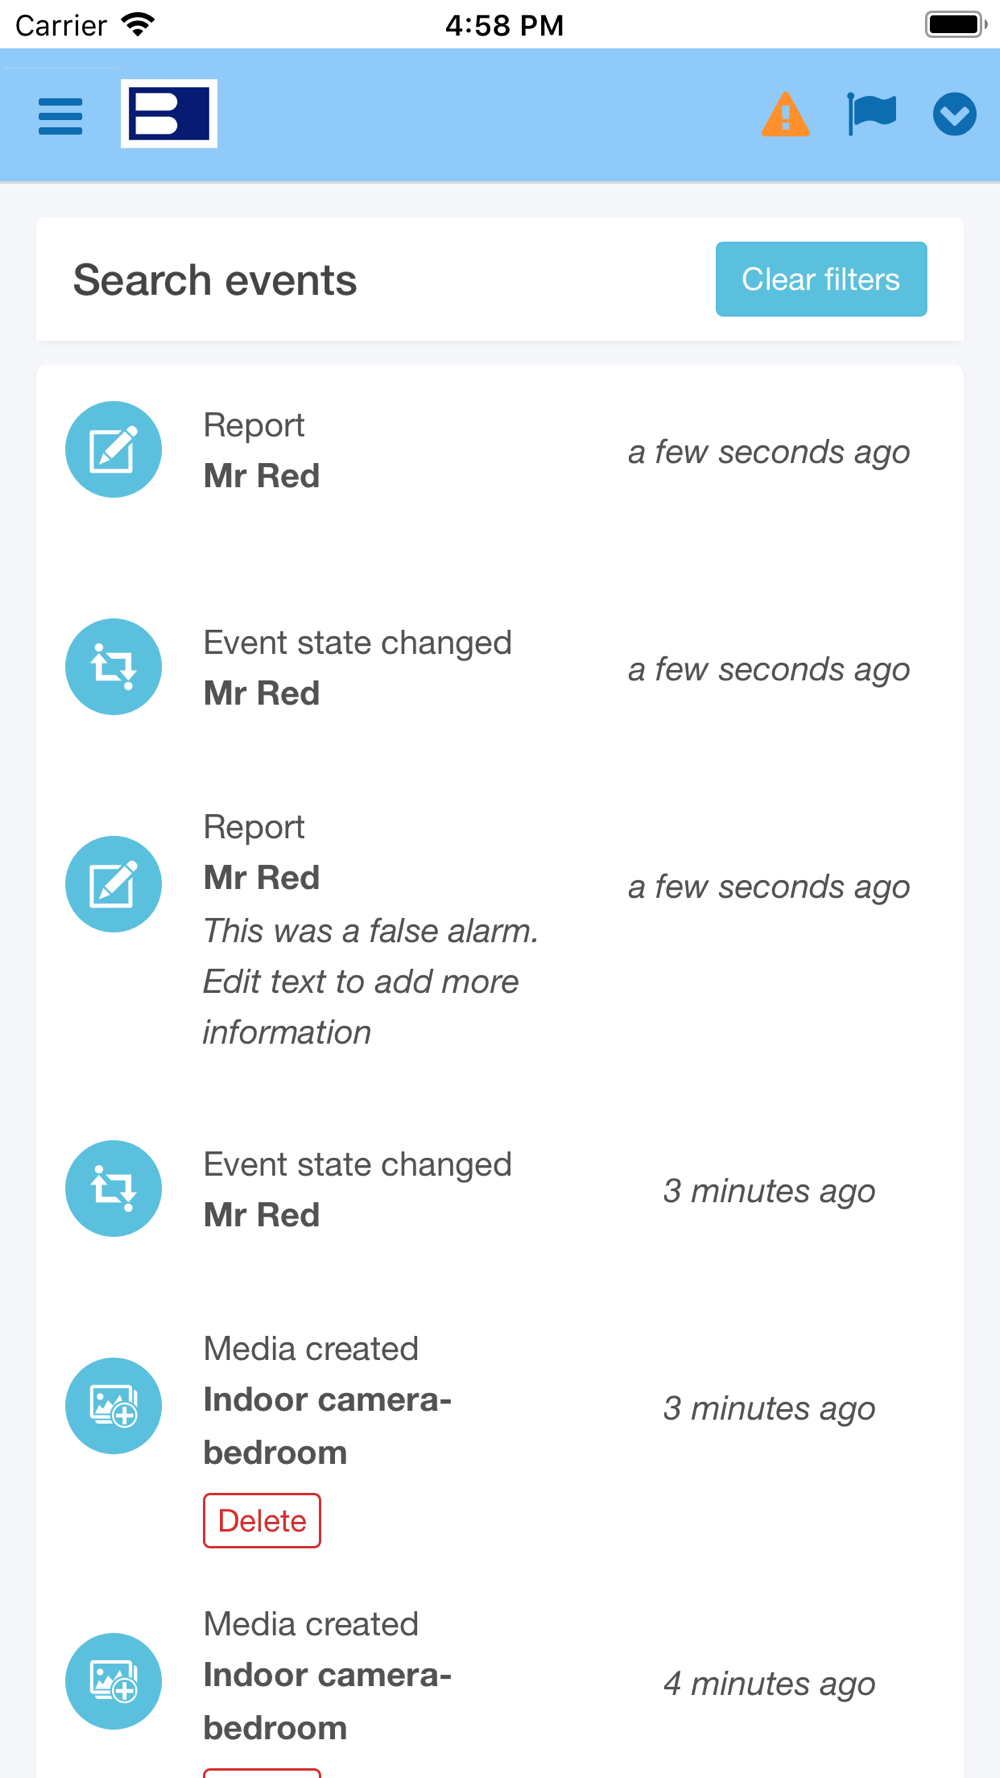
Task: Tap the false alarm Report edit icon
Action: [113, 884]
